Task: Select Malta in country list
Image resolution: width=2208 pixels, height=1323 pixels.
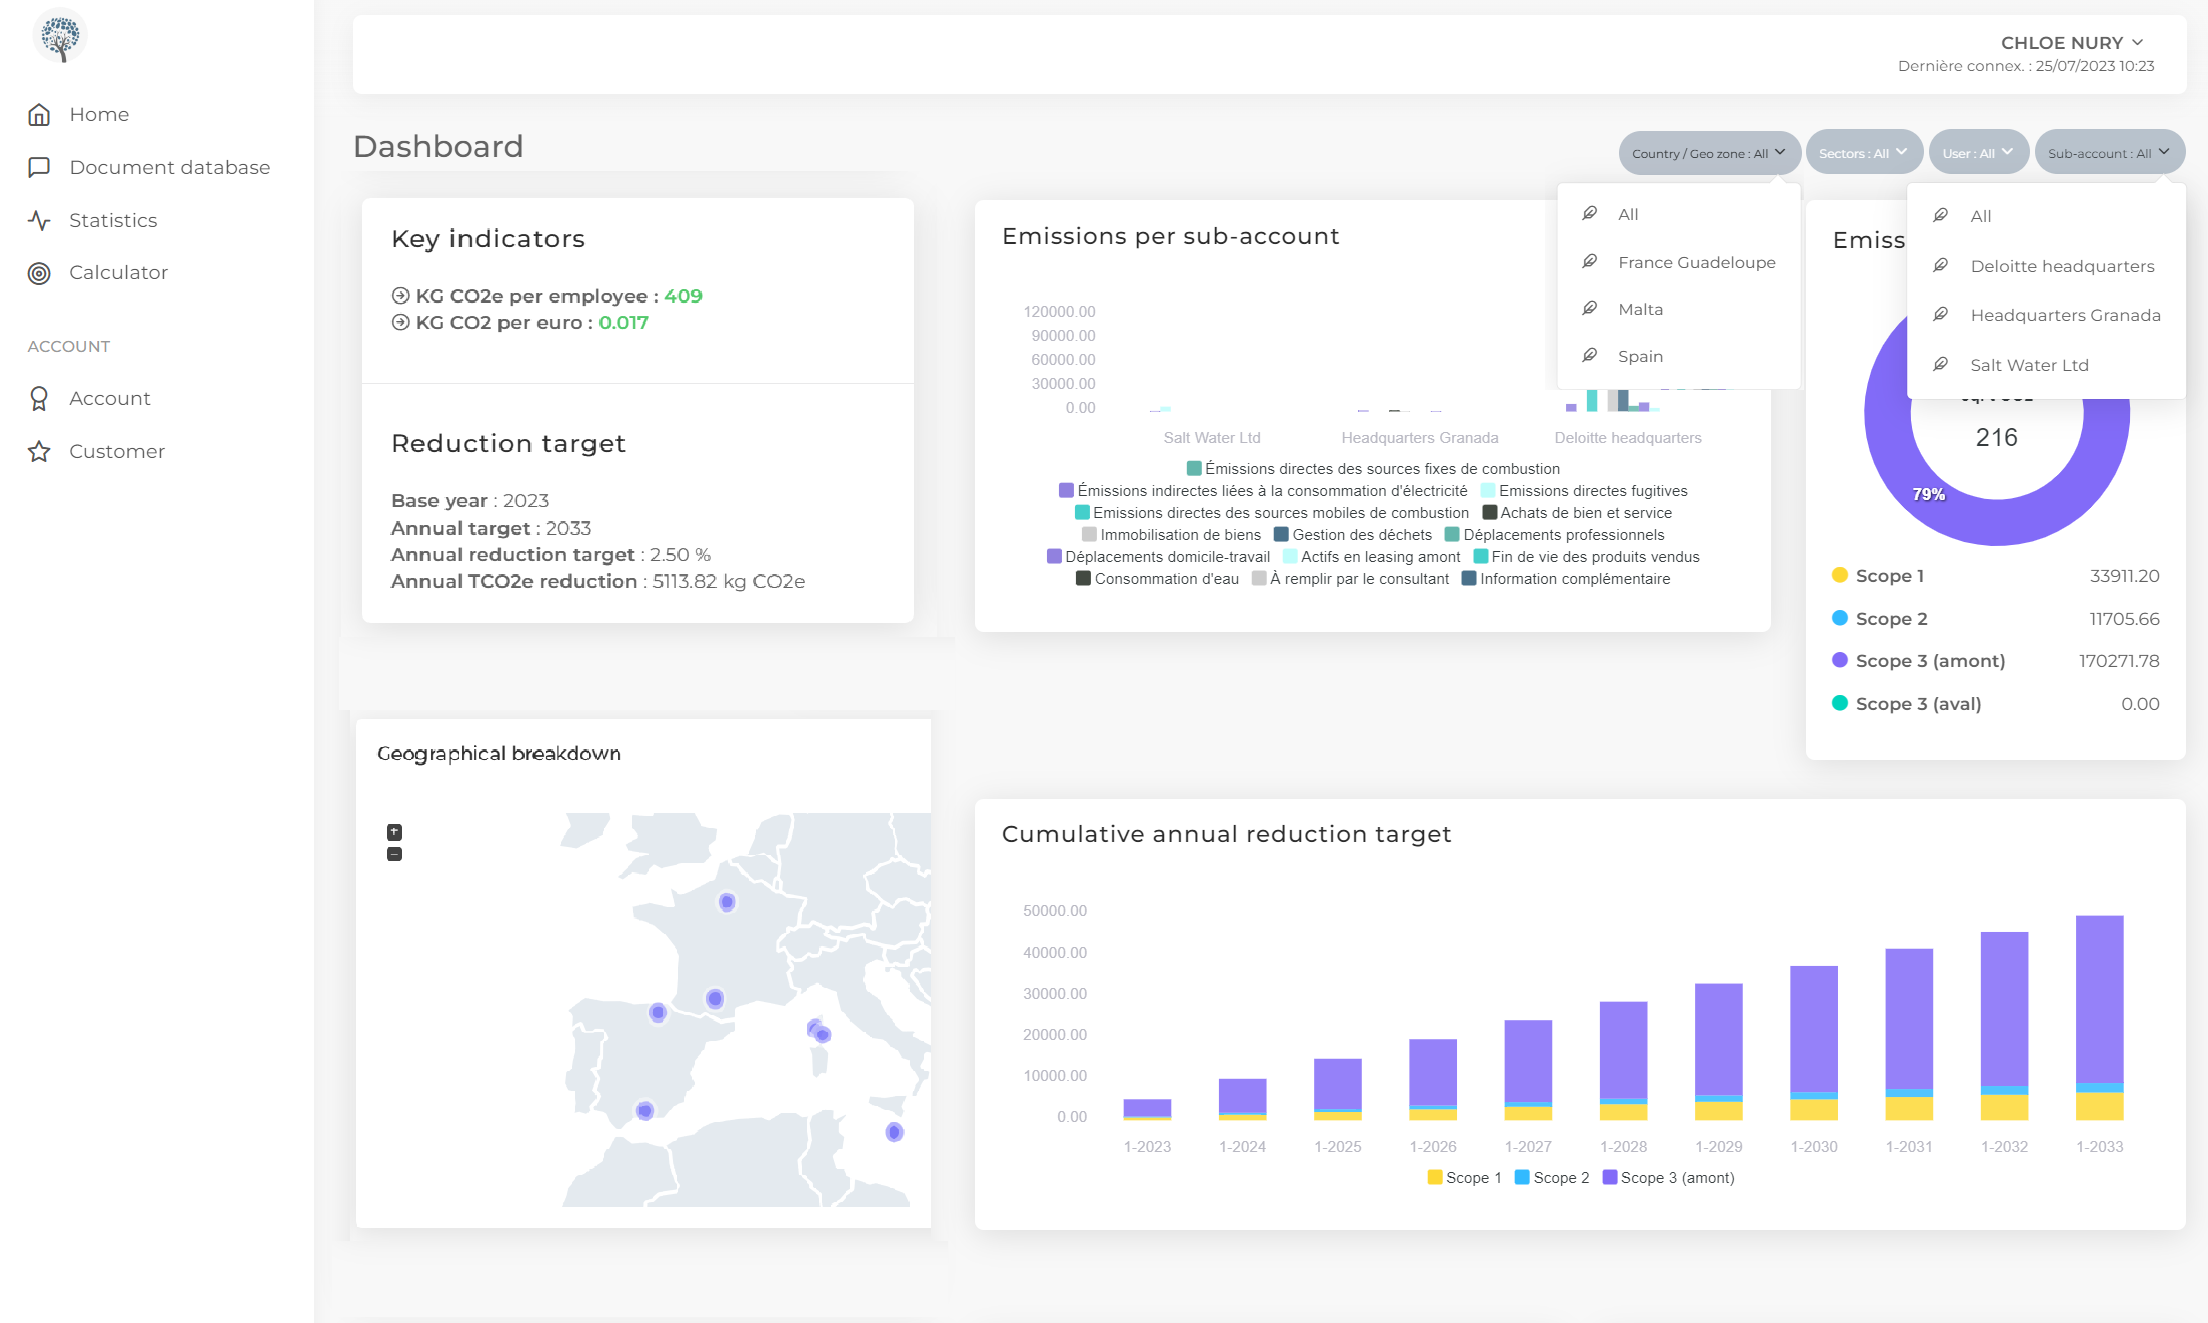Action: [x=1640, y=310]
